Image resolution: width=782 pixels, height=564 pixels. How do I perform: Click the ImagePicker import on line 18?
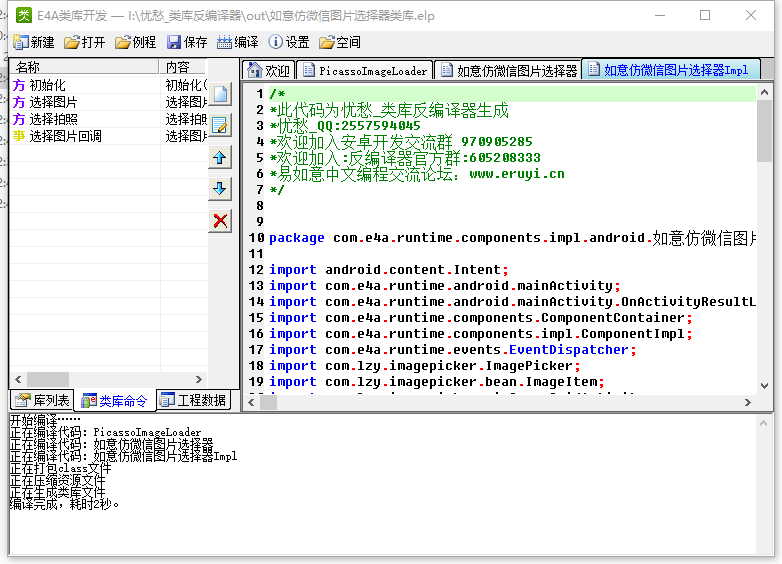coord(425,366)
